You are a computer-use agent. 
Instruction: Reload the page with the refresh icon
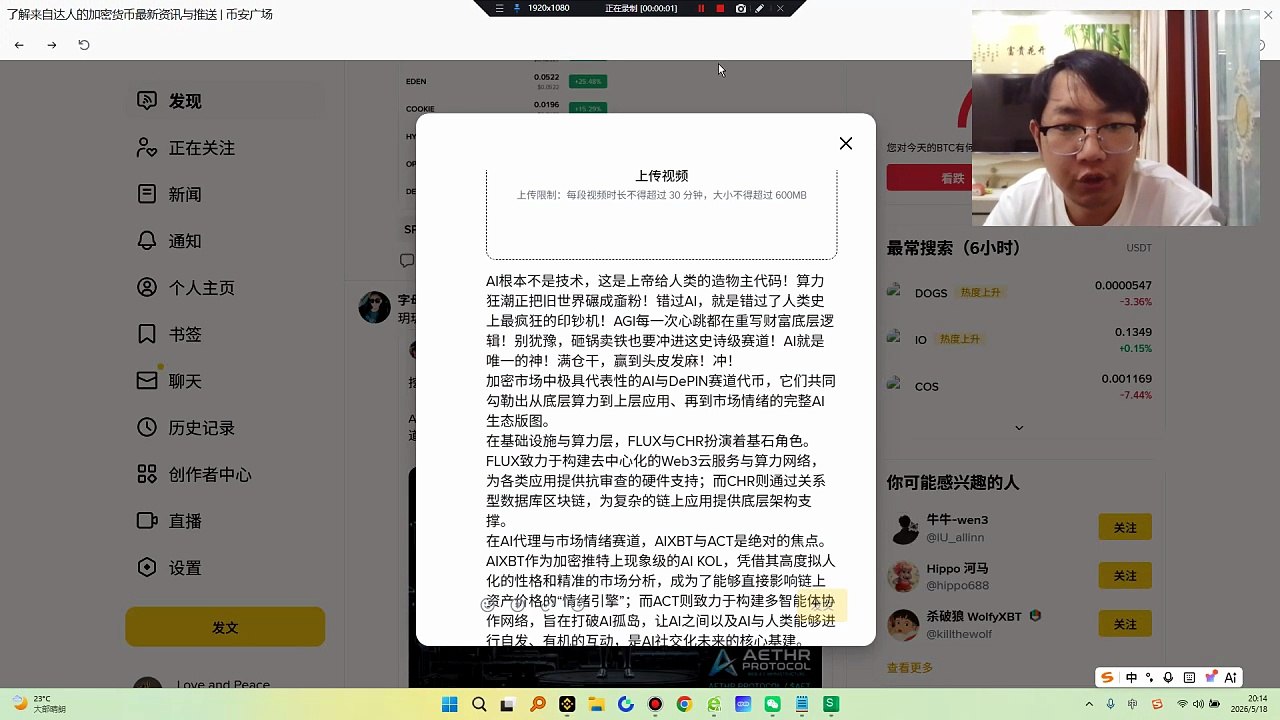[84, 45]
